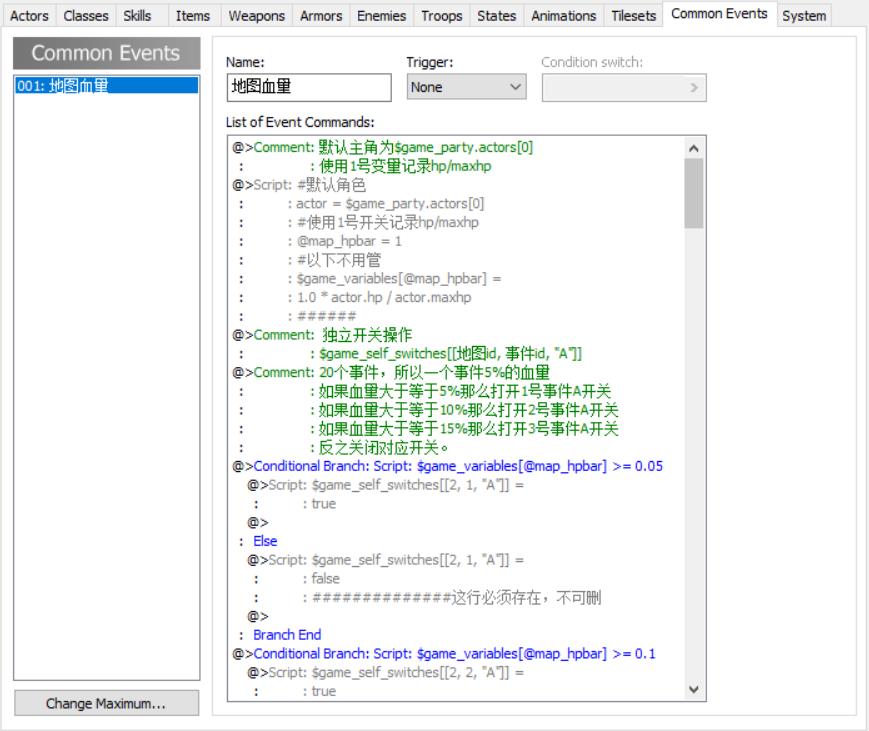869x731 pixels.
Task: Switch to the Armors tab
Action: [x=321, y=16]
